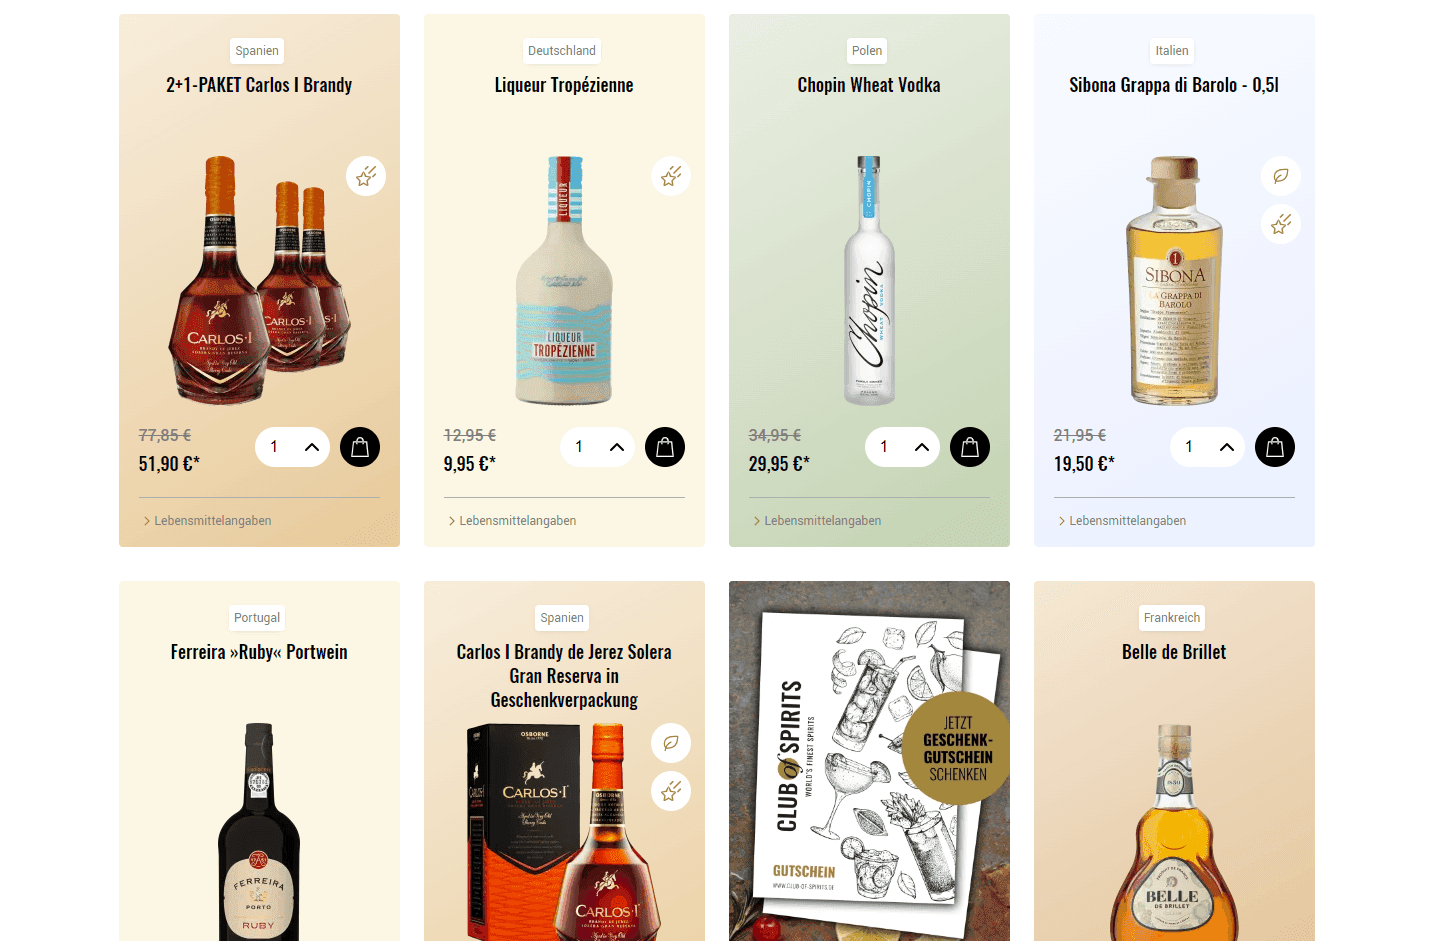
Task: Click the Chopin vodka bottle image
Action: click(x=869, y=280)
